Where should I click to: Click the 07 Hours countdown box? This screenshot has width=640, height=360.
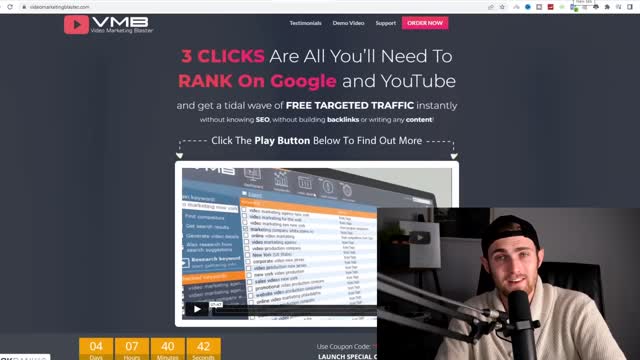click(x=132, y=349)
